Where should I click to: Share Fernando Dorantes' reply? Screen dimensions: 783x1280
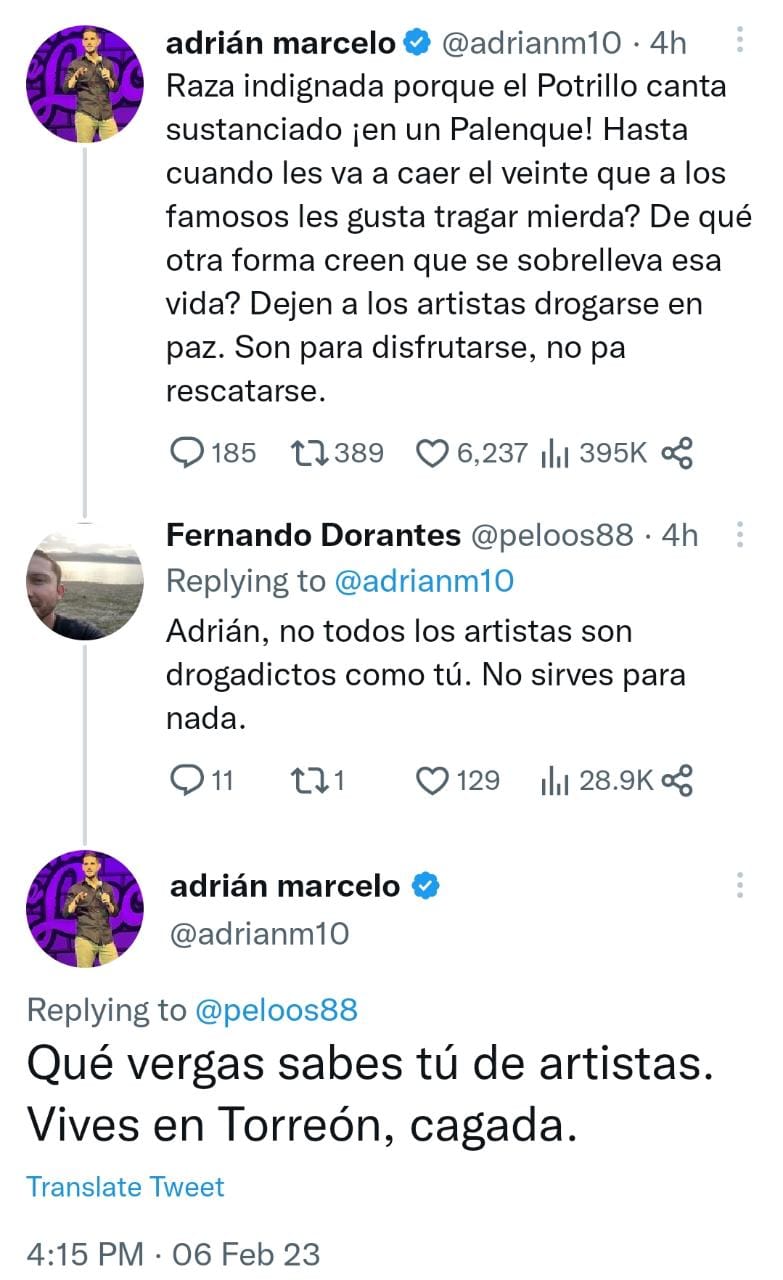point(677,780)
